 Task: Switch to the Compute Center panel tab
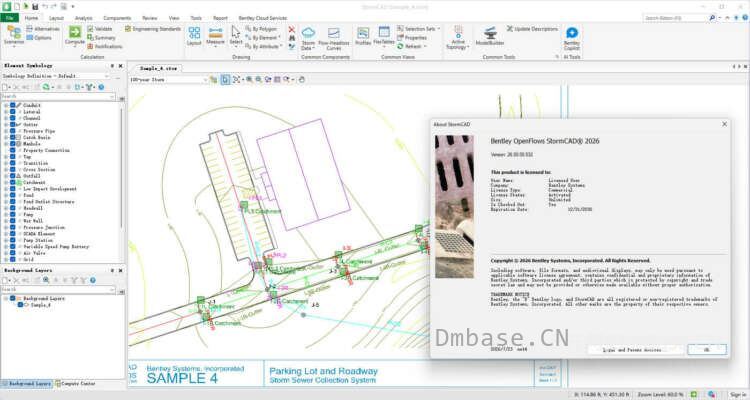[75, 384]
